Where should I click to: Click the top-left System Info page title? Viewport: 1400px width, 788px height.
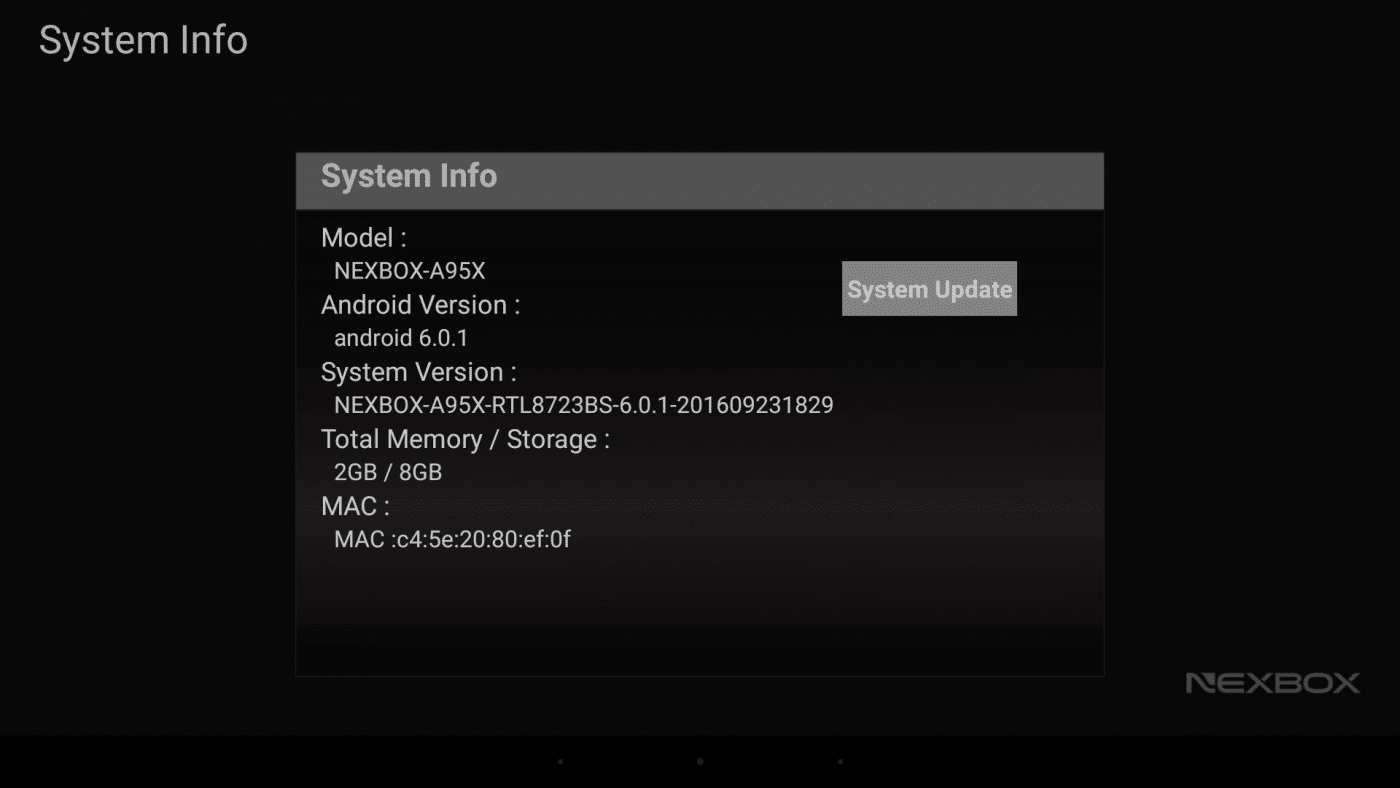click(143, 41)
